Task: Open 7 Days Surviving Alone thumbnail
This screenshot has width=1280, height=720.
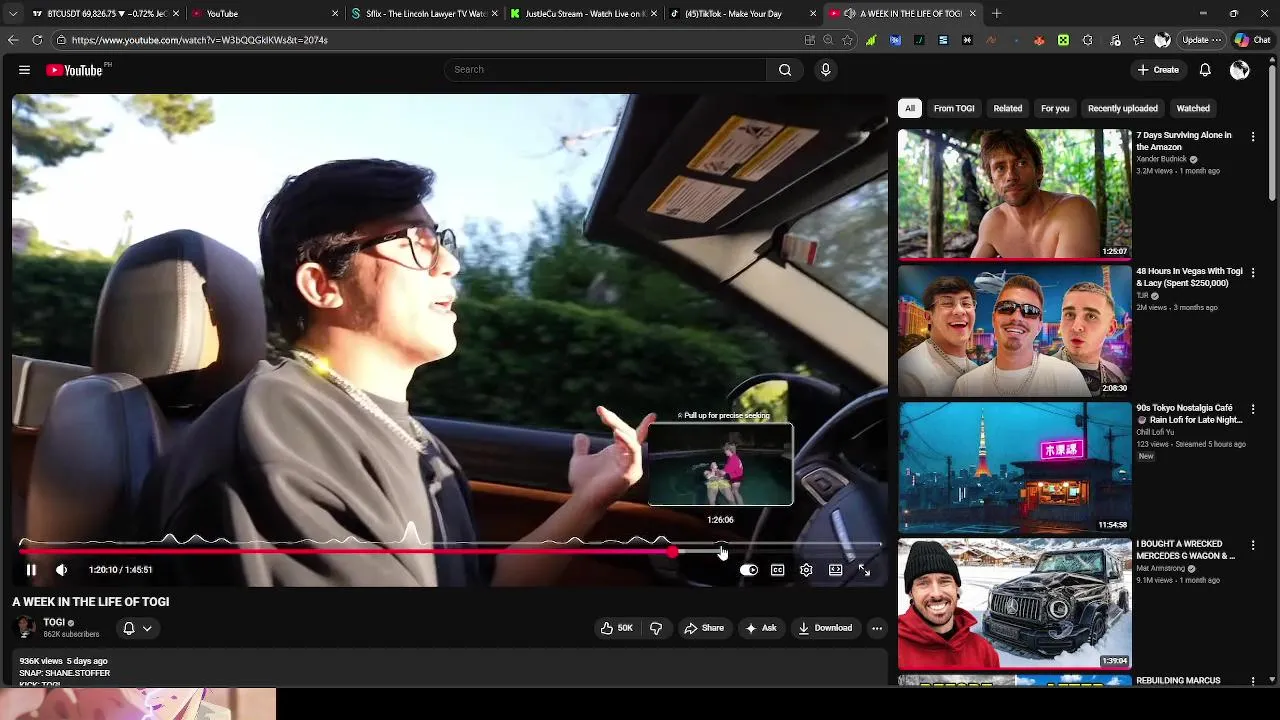Action: click(x=1014, y=194)
